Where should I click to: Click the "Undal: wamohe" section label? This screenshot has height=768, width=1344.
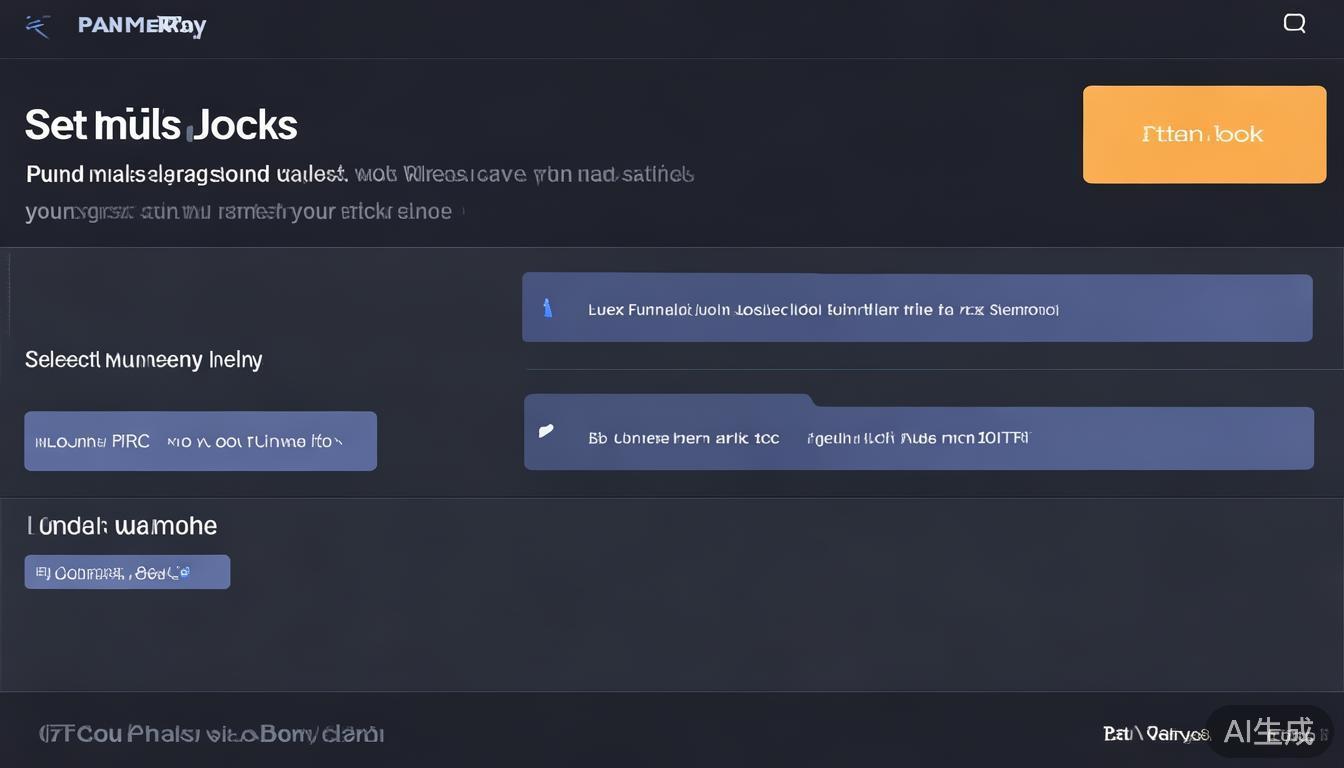click(121, 526)
